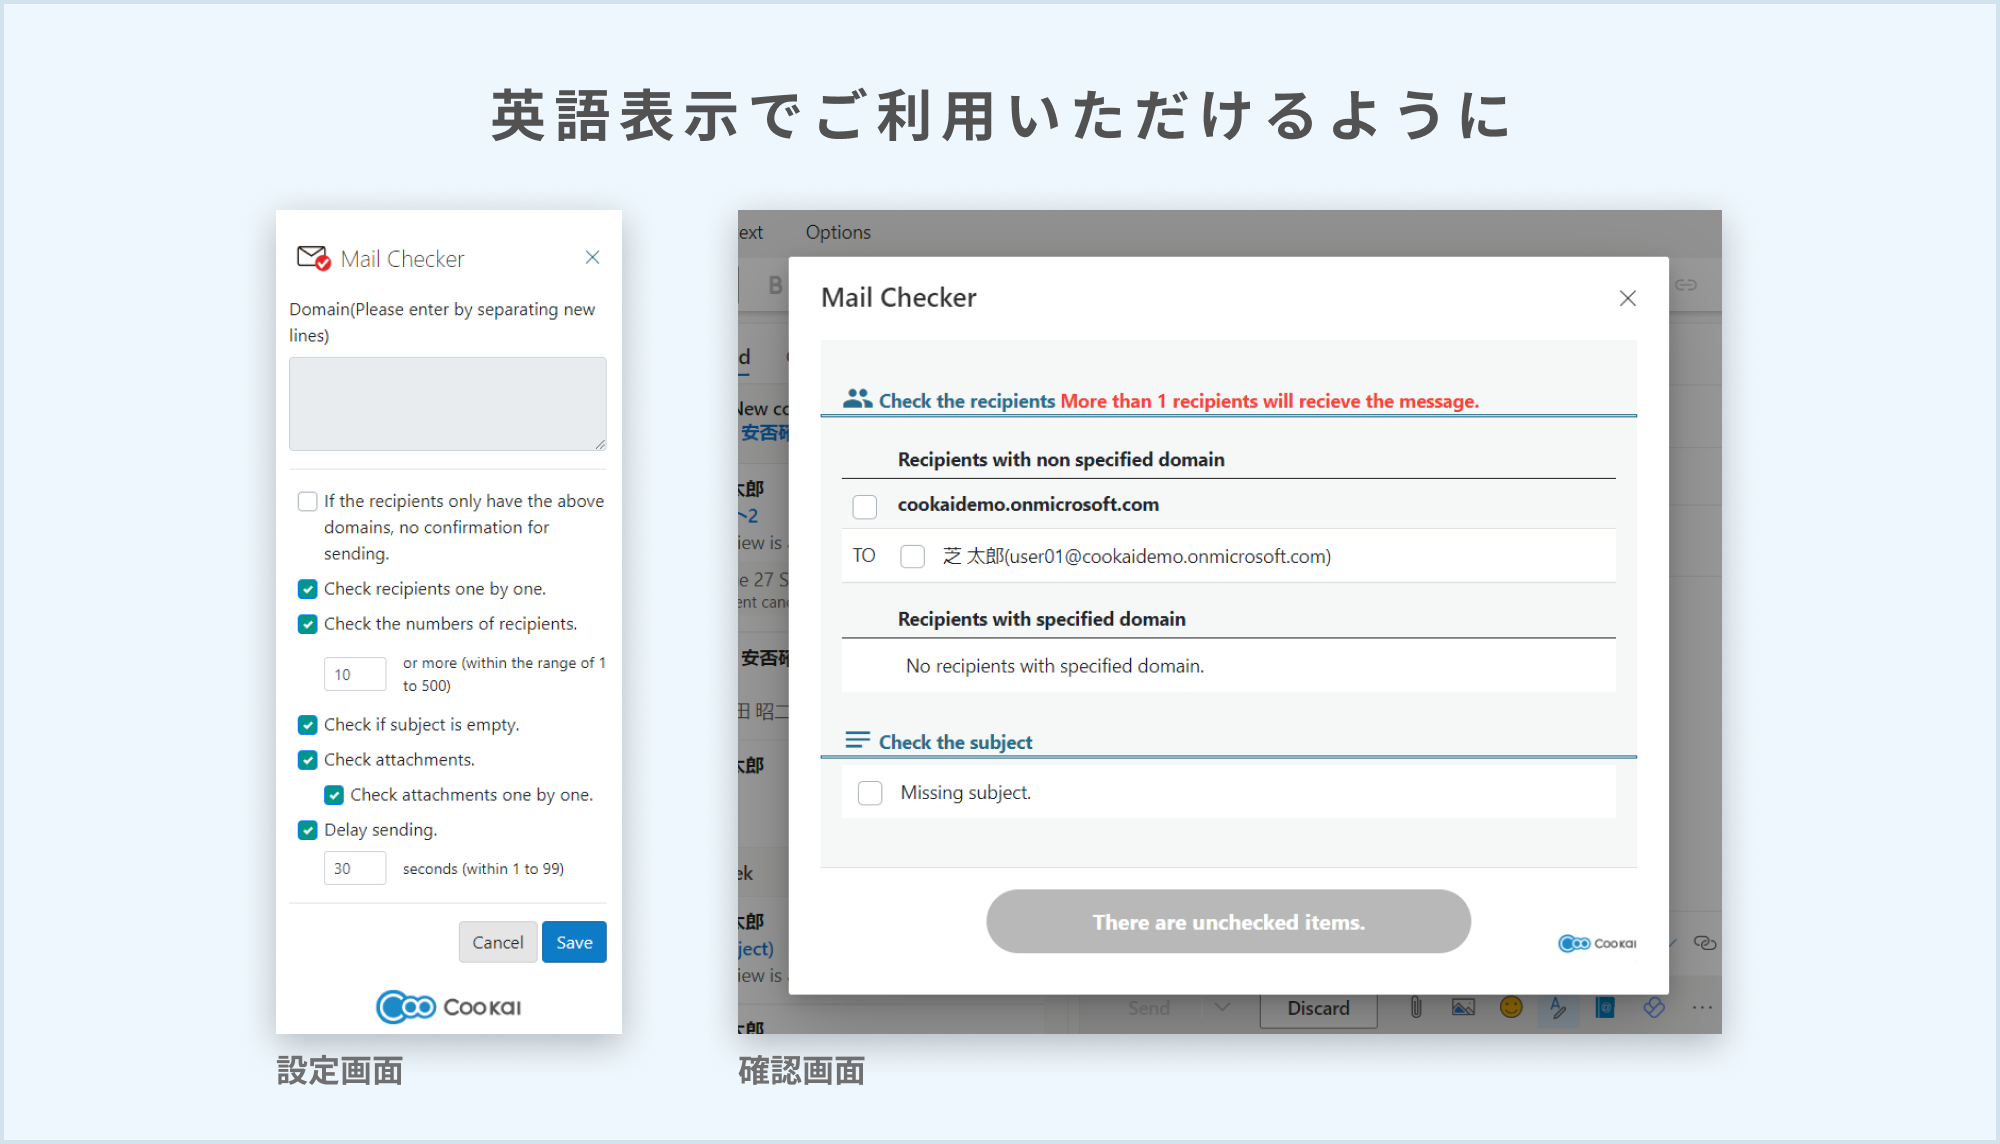Click the Mail Checker envelope icon
Image resolution: width=2000 pixels, height=1144 pixels.
pos(314,258)
